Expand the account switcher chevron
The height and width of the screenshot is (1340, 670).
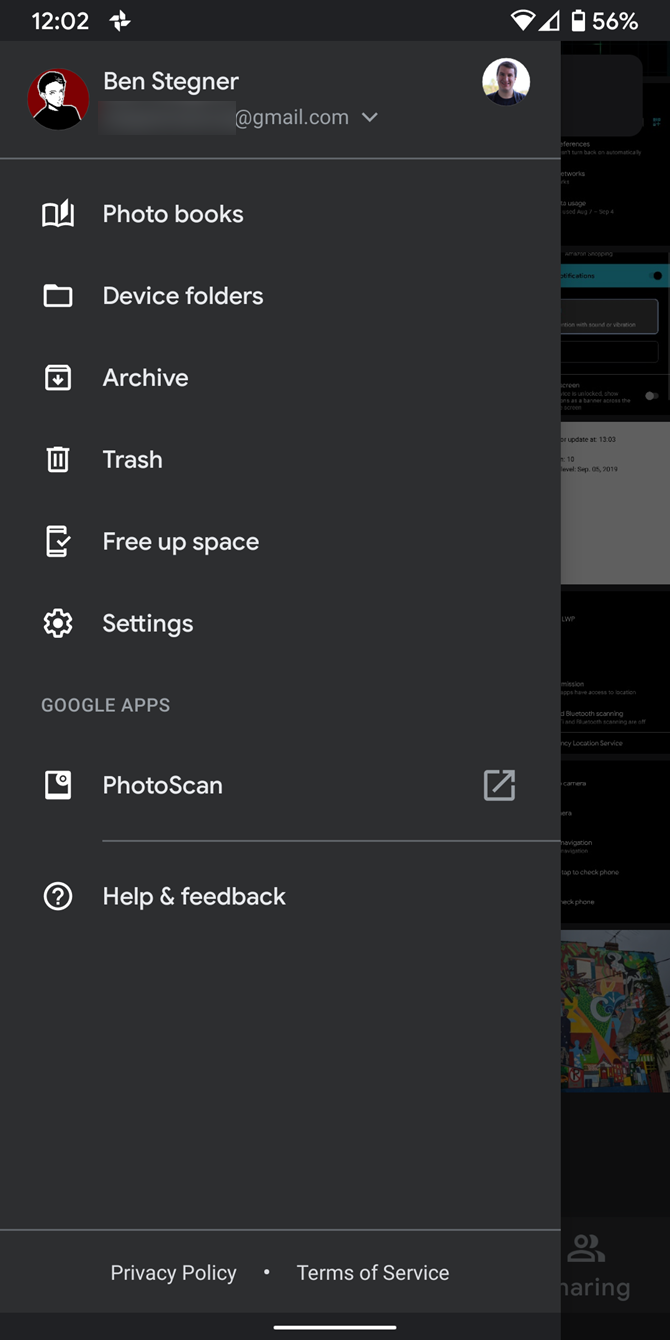point(369,117)
